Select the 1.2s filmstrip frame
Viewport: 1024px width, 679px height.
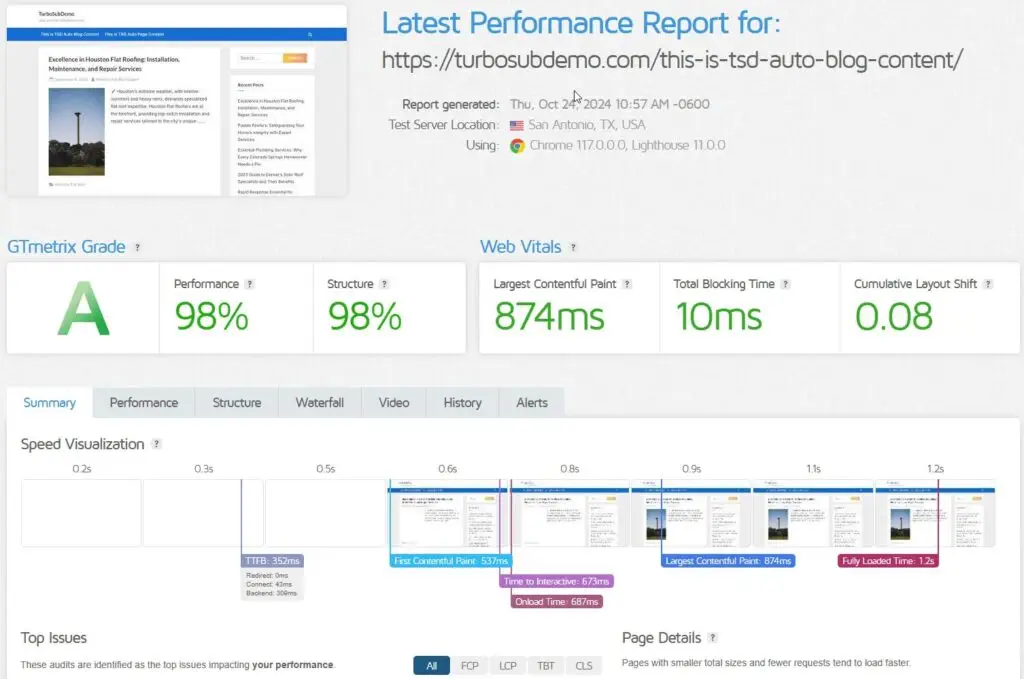pos(935,513)
